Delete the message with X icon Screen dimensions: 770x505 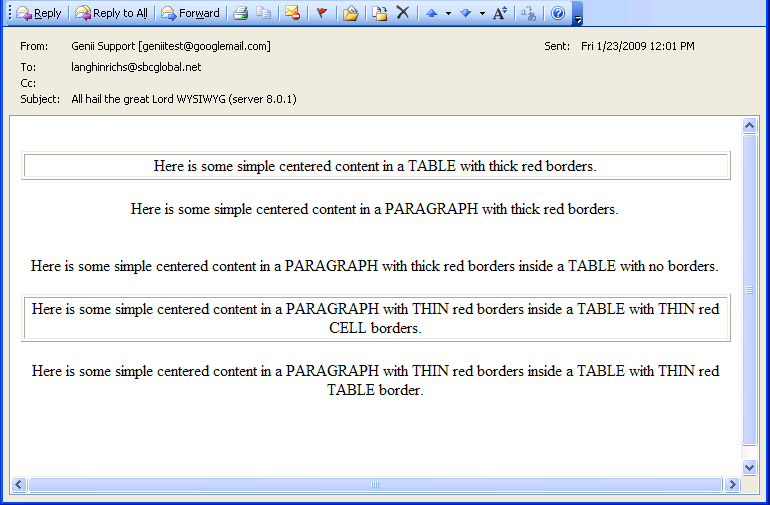pyautogui.click(x=402, y=13)
